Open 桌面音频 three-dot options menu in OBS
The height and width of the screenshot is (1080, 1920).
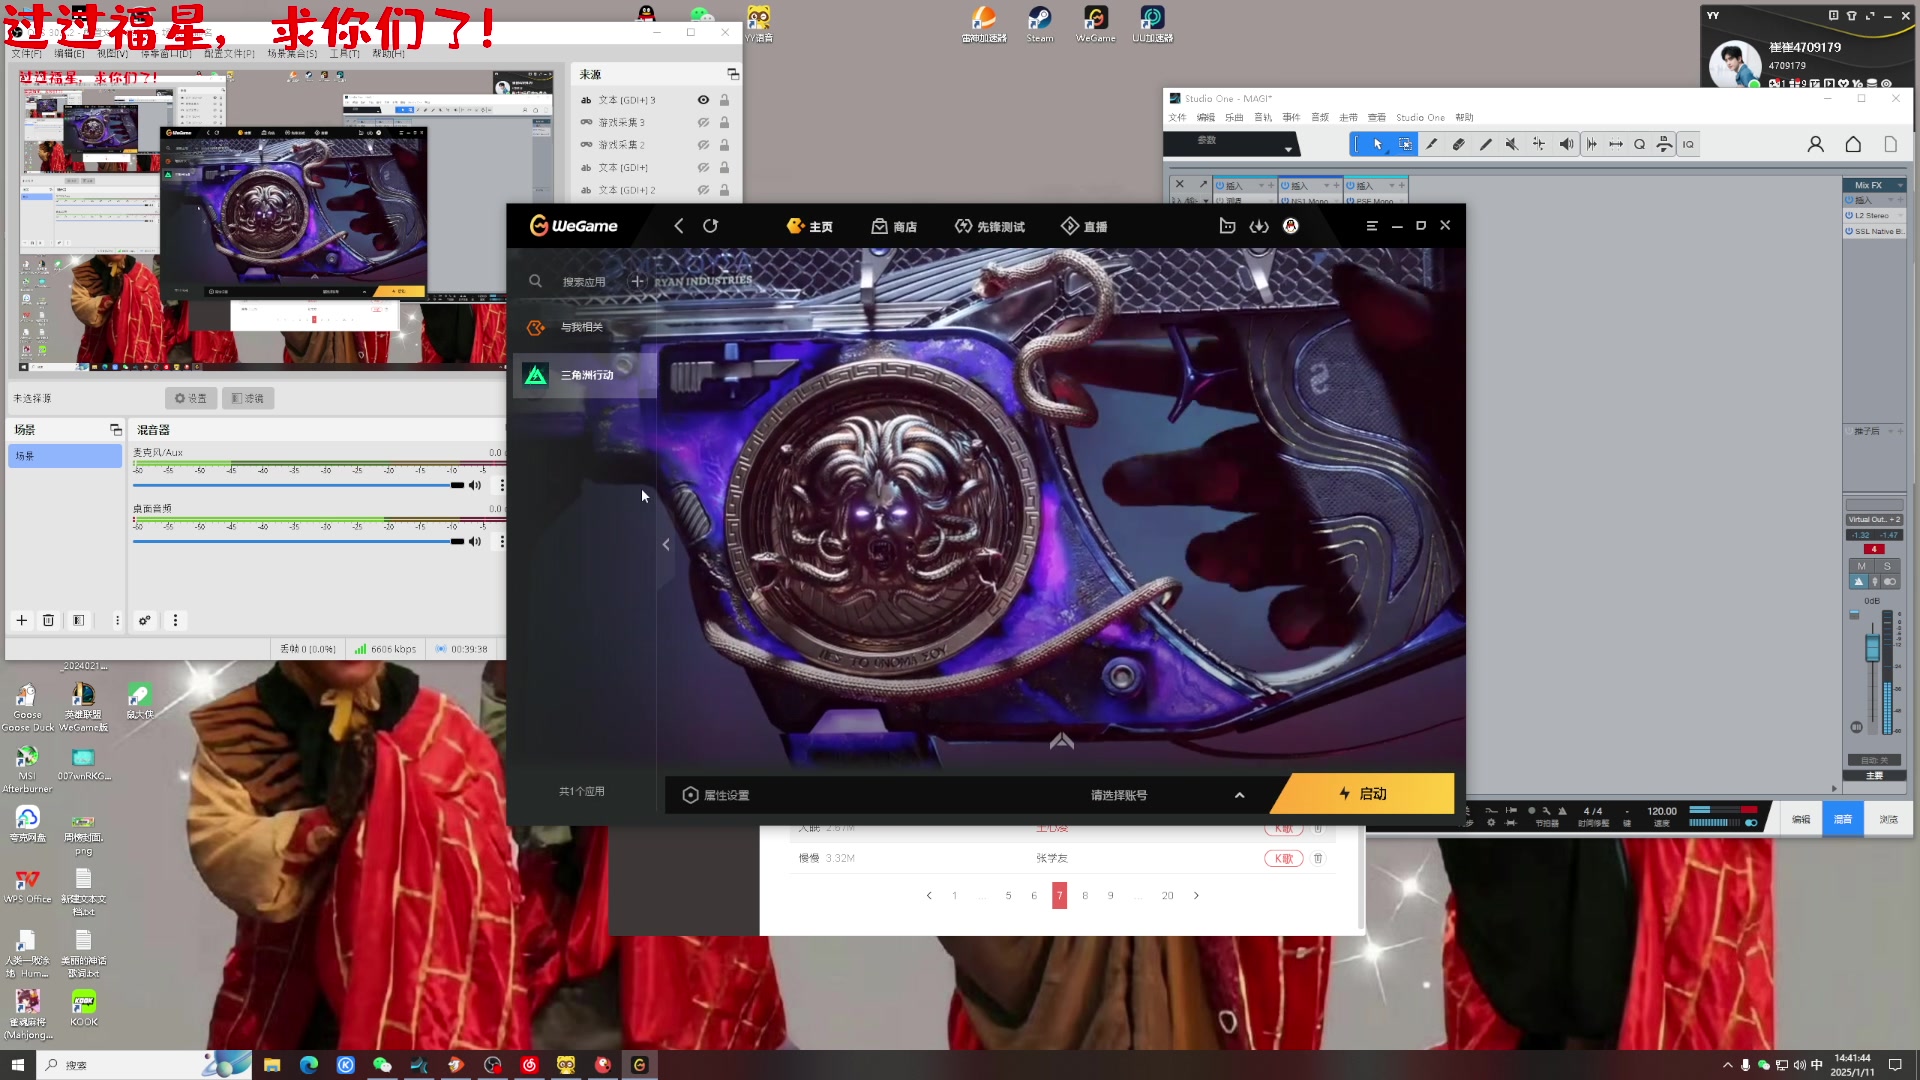[x=501, y=541]
